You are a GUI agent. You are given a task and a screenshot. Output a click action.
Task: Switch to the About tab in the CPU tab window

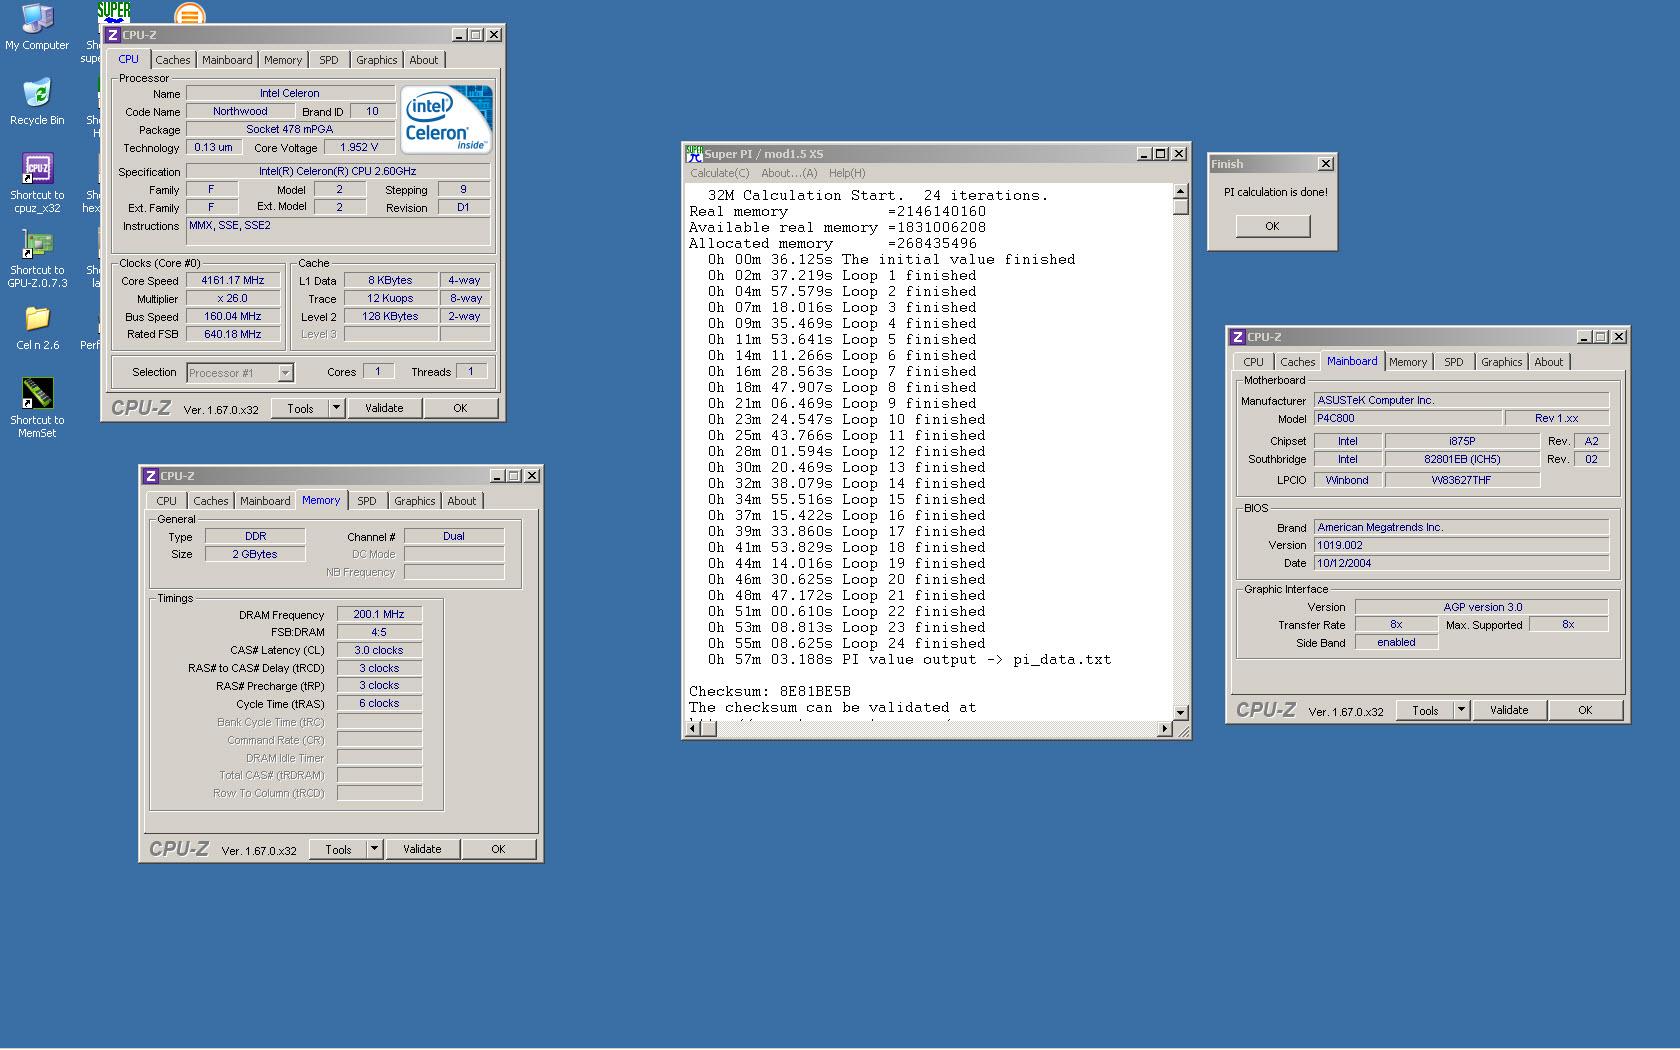coord(424,60)
